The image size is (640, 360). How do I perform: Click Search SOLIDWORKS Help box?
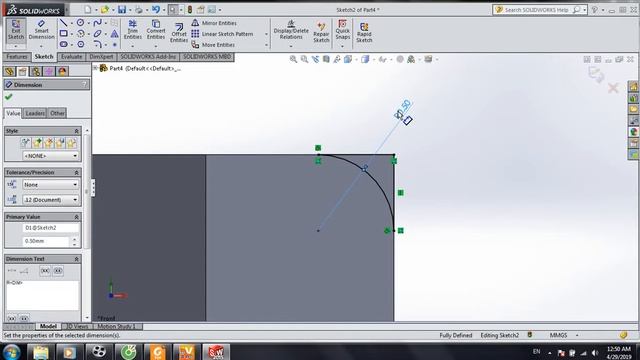[x=536, y=9]
